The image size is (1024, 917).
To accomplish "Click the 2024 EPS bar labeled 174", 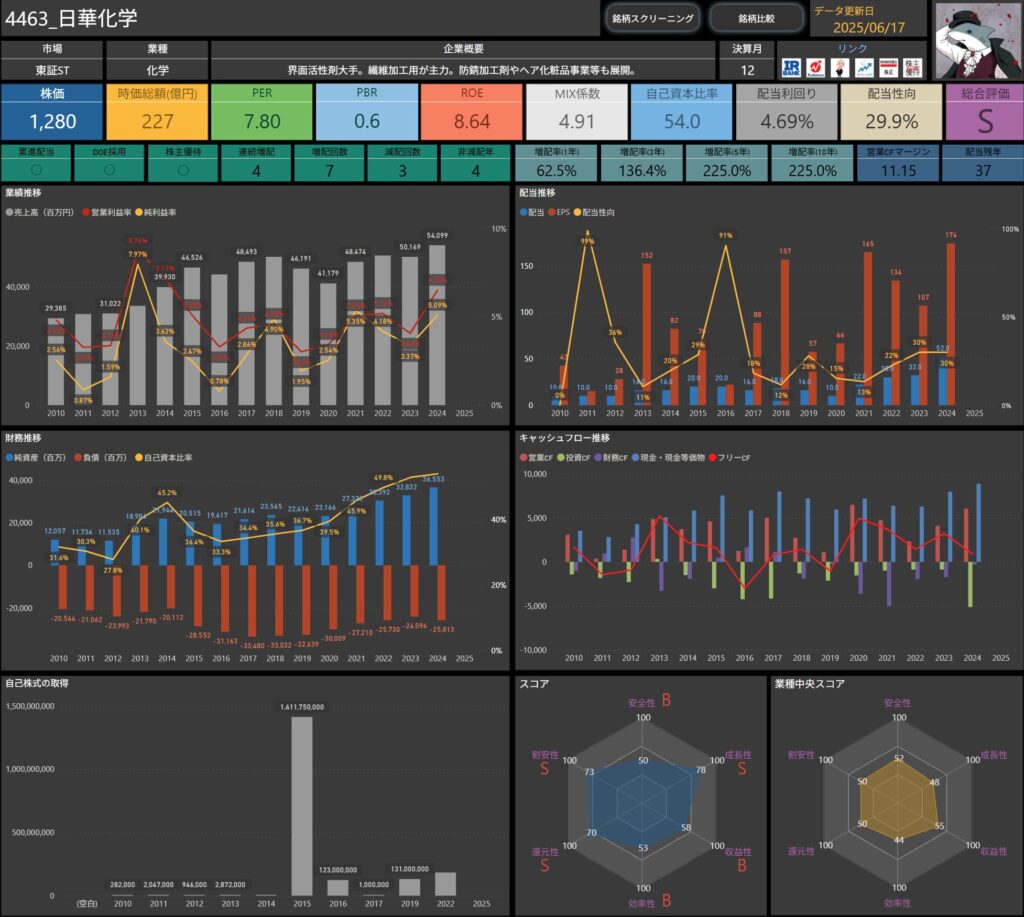I will pyautogui.click(x=951, y=325).
